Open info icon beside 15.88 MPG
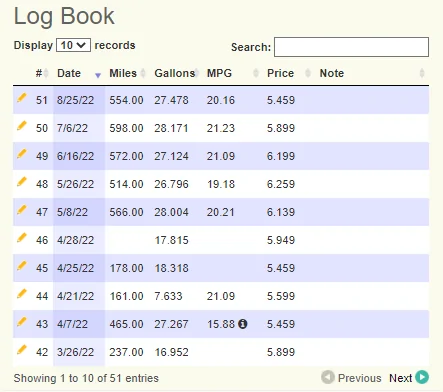The image size is (443, 392). click(243, 324)
